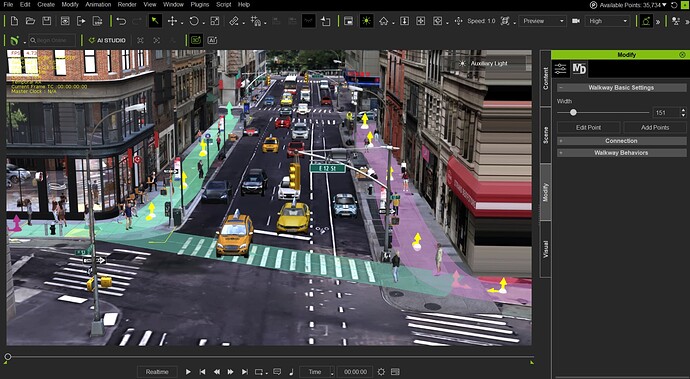Open the Render menu
Viewport: 690px width, 379px height.
coord(127,5)
